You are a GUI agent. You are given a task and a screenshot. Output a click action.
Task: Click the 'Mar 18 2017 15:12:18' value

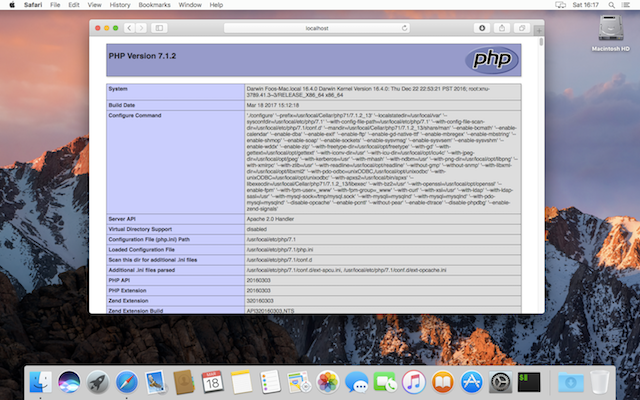click(273, 105)
